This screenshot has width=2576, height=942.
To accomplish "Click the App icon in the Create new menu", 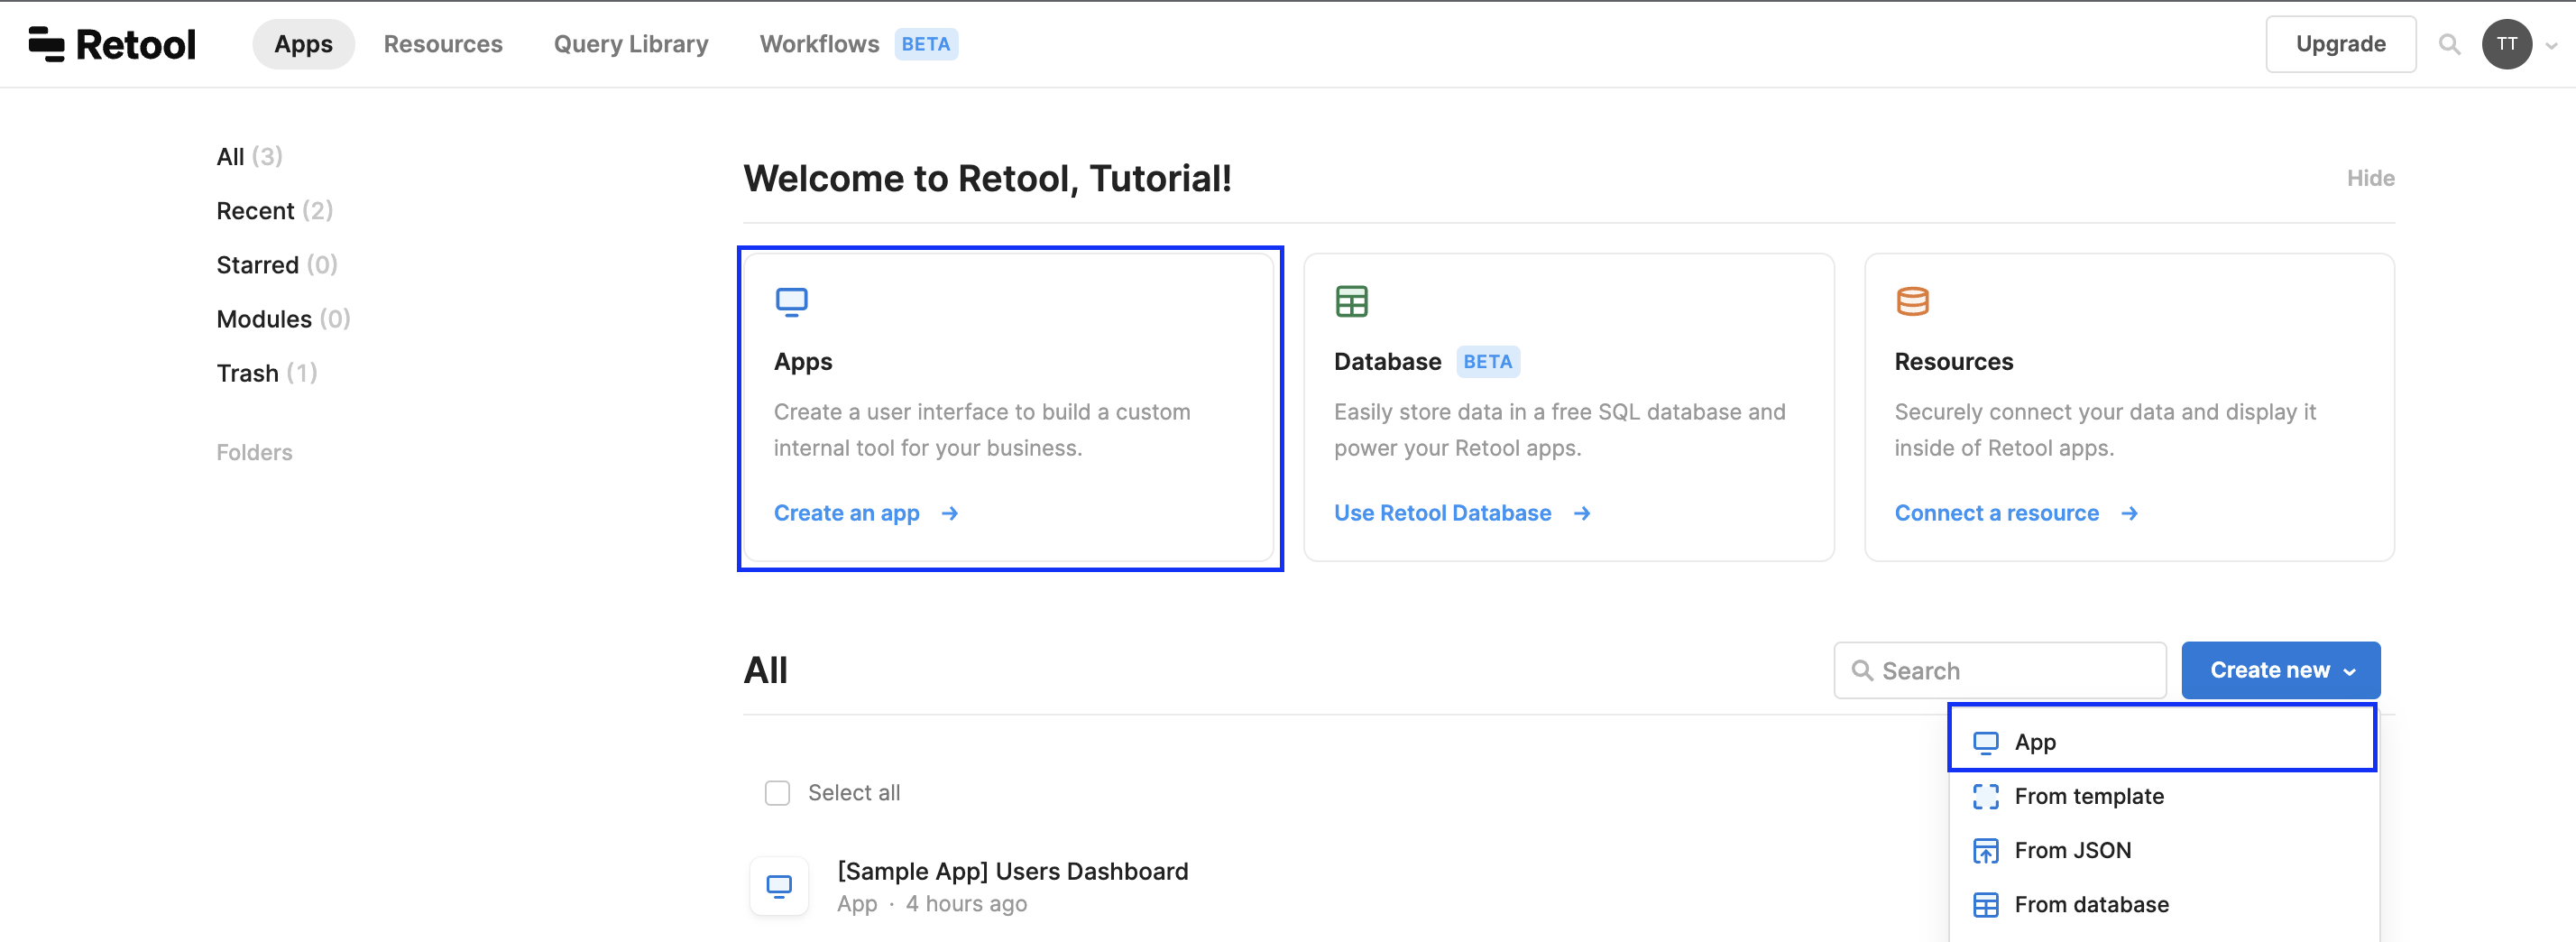I will 1986,741.
